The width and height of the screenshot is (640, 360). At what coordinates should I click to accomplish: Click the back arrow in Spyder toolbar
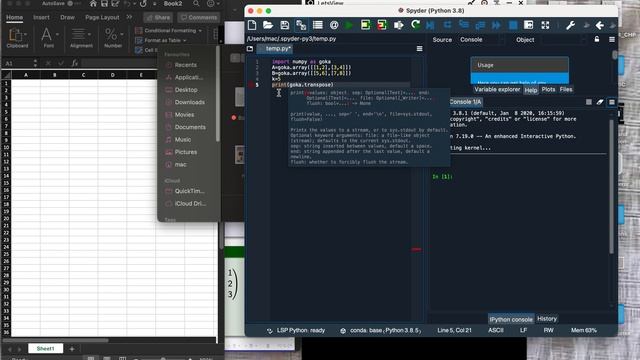pos(599,25)
